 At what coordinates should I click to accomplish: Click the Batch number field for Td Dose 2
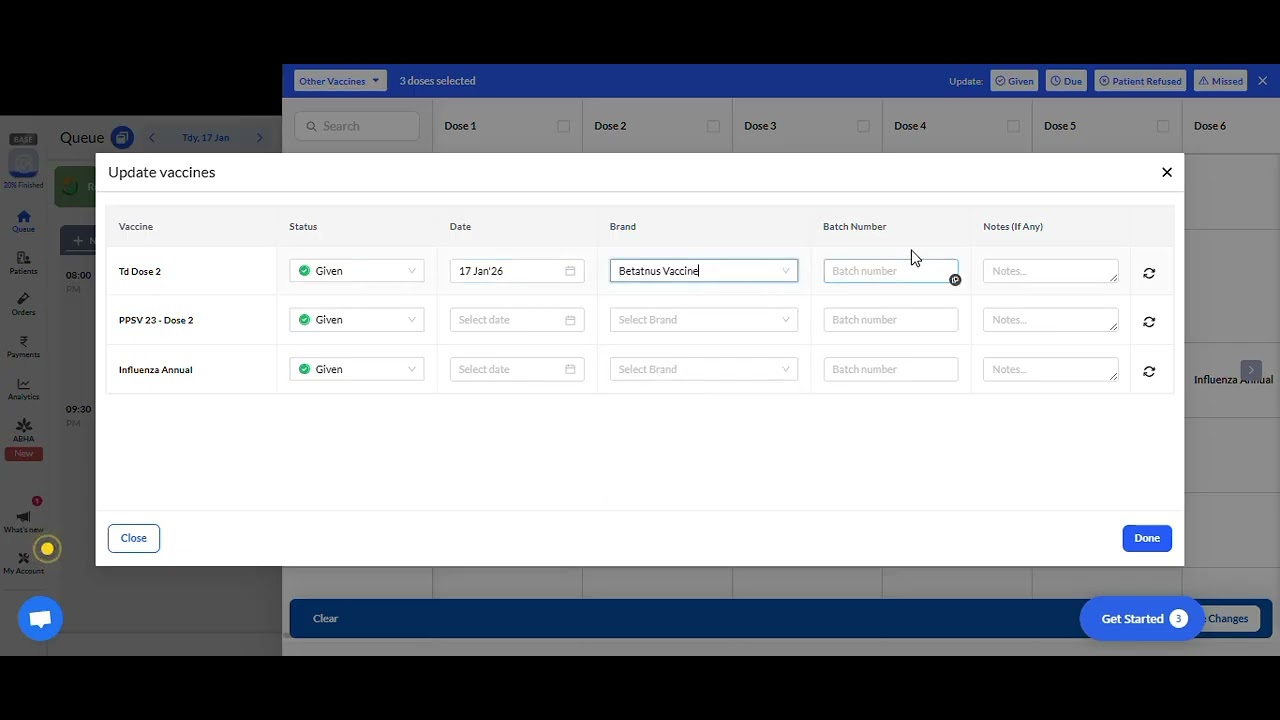tap(890, 271)
